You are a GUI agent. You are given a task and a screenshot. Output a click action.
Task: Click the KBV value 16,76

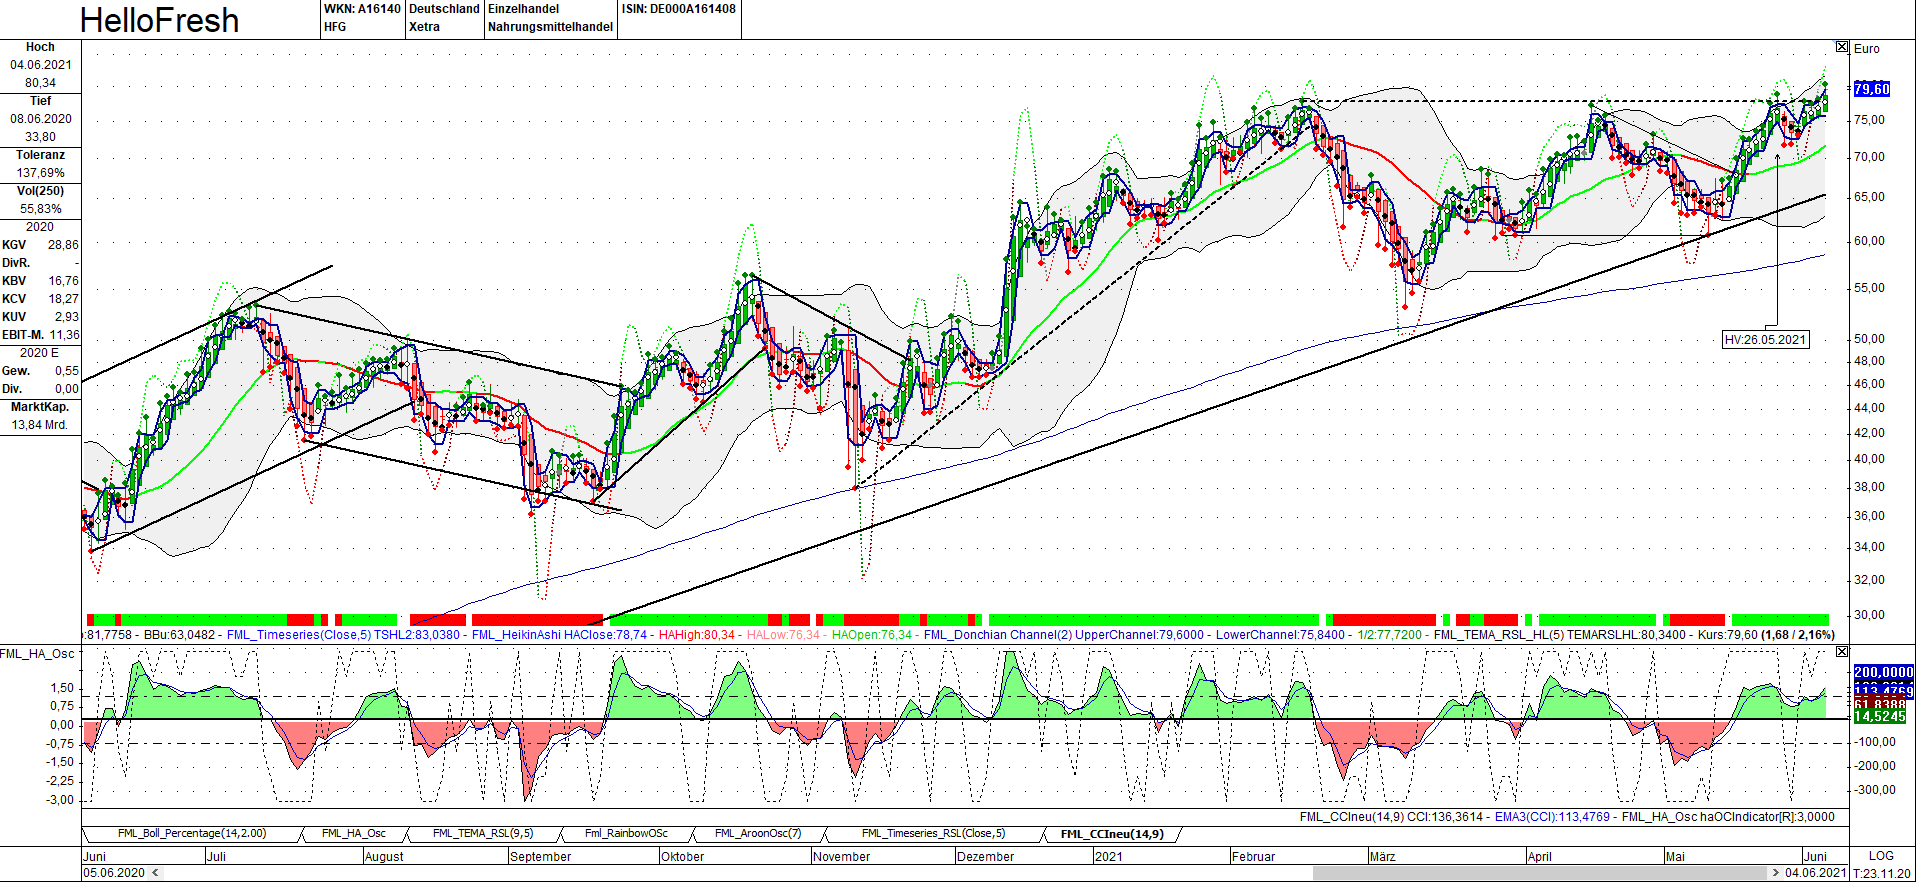tap(63, 281)
